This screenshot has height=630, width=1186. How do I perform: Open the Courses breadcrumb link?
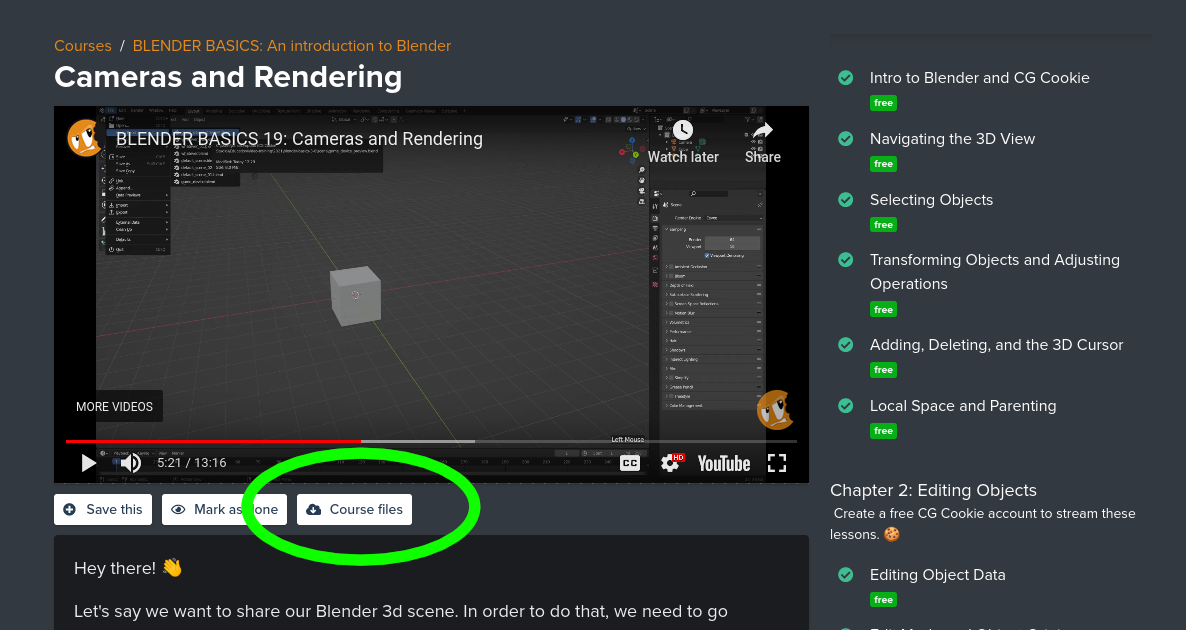pyautogui.click(x=82, y=45)
